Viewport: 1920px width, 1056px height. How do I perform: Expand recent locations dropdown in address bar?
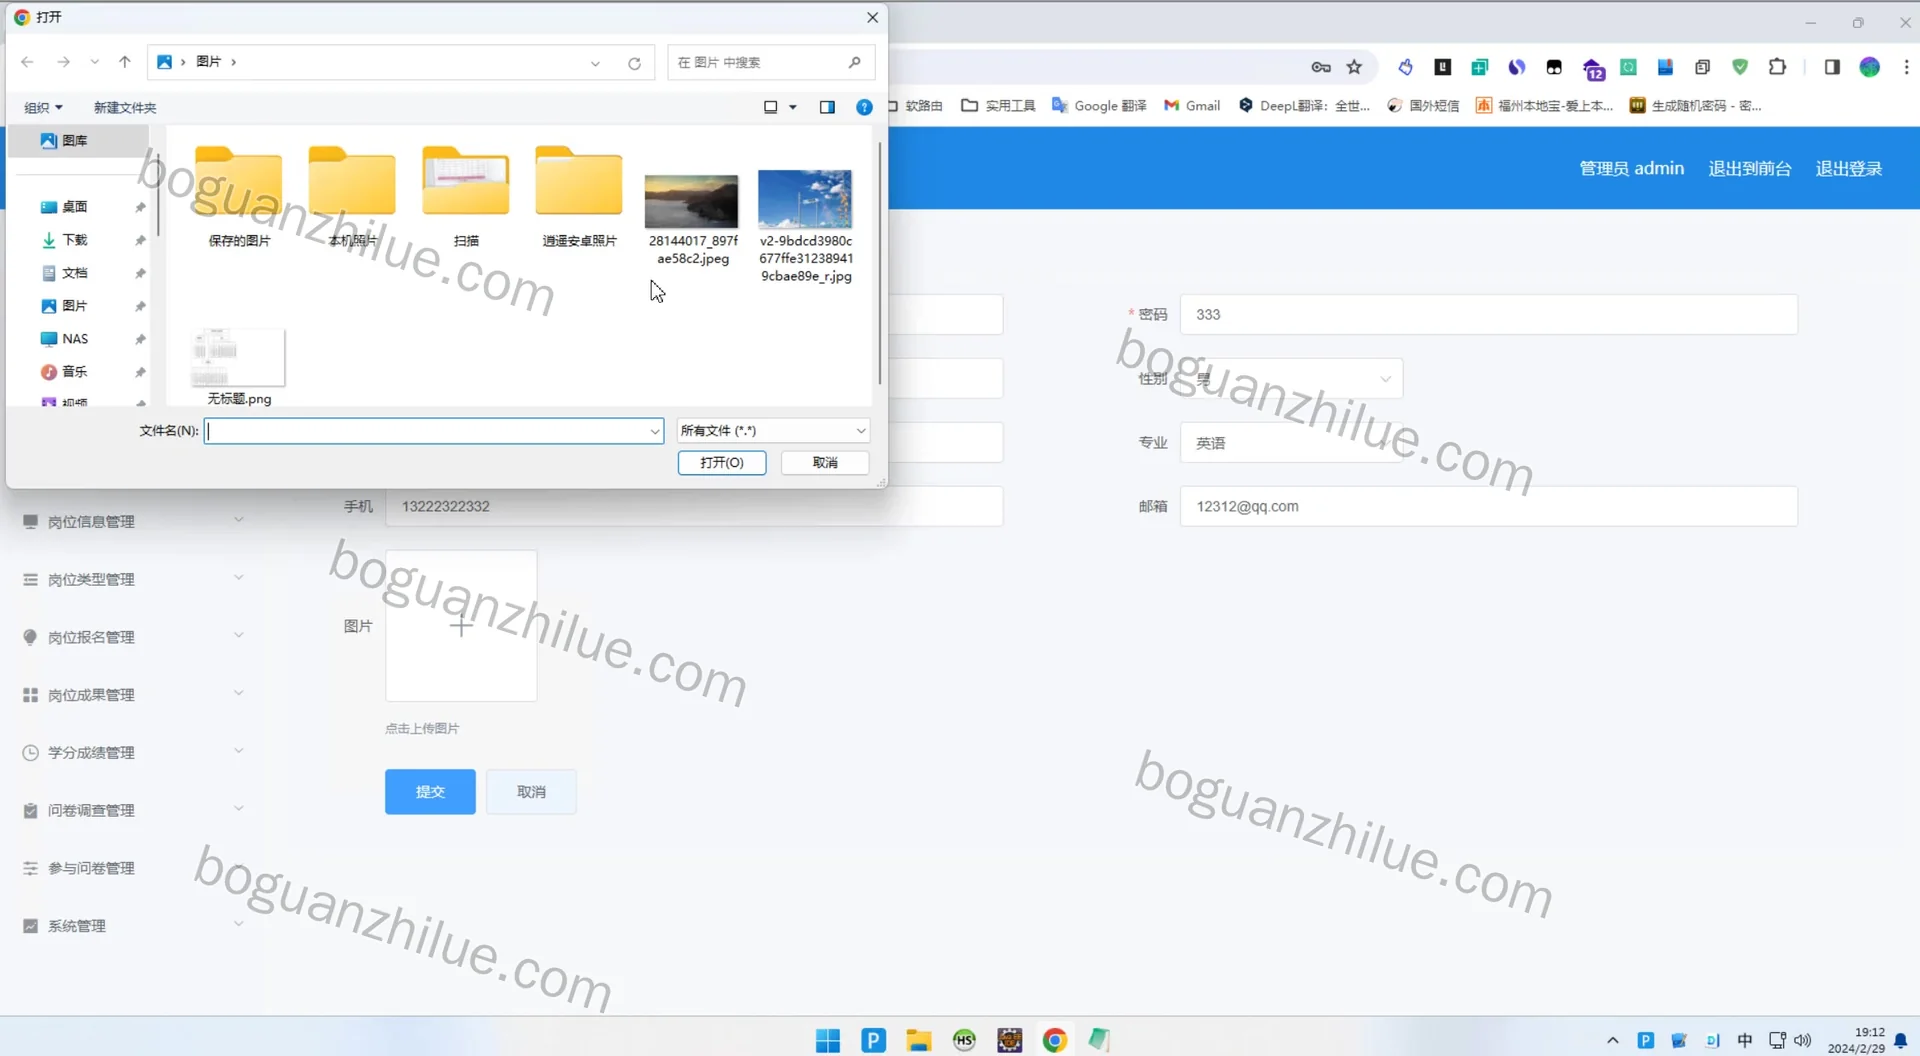595,63
